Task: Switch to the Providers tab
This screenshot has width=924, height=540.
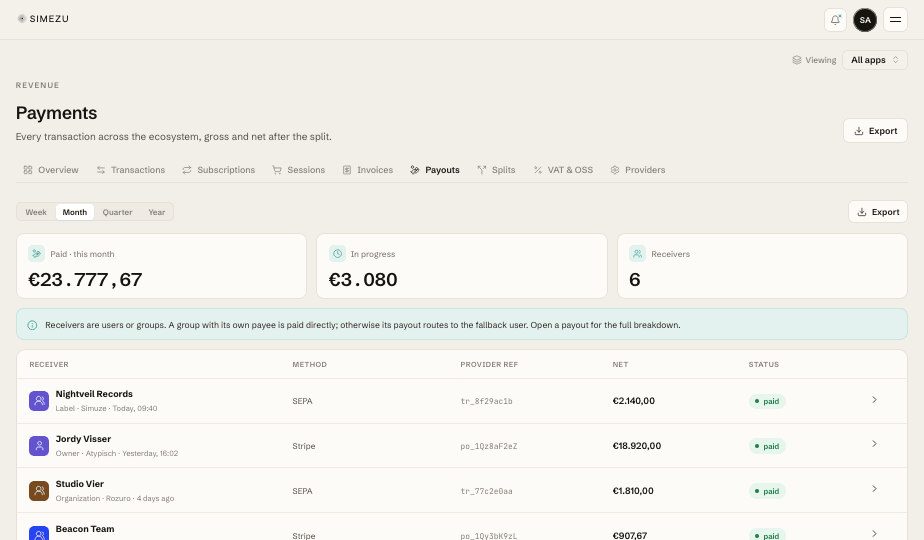Action: coord(638,170)
